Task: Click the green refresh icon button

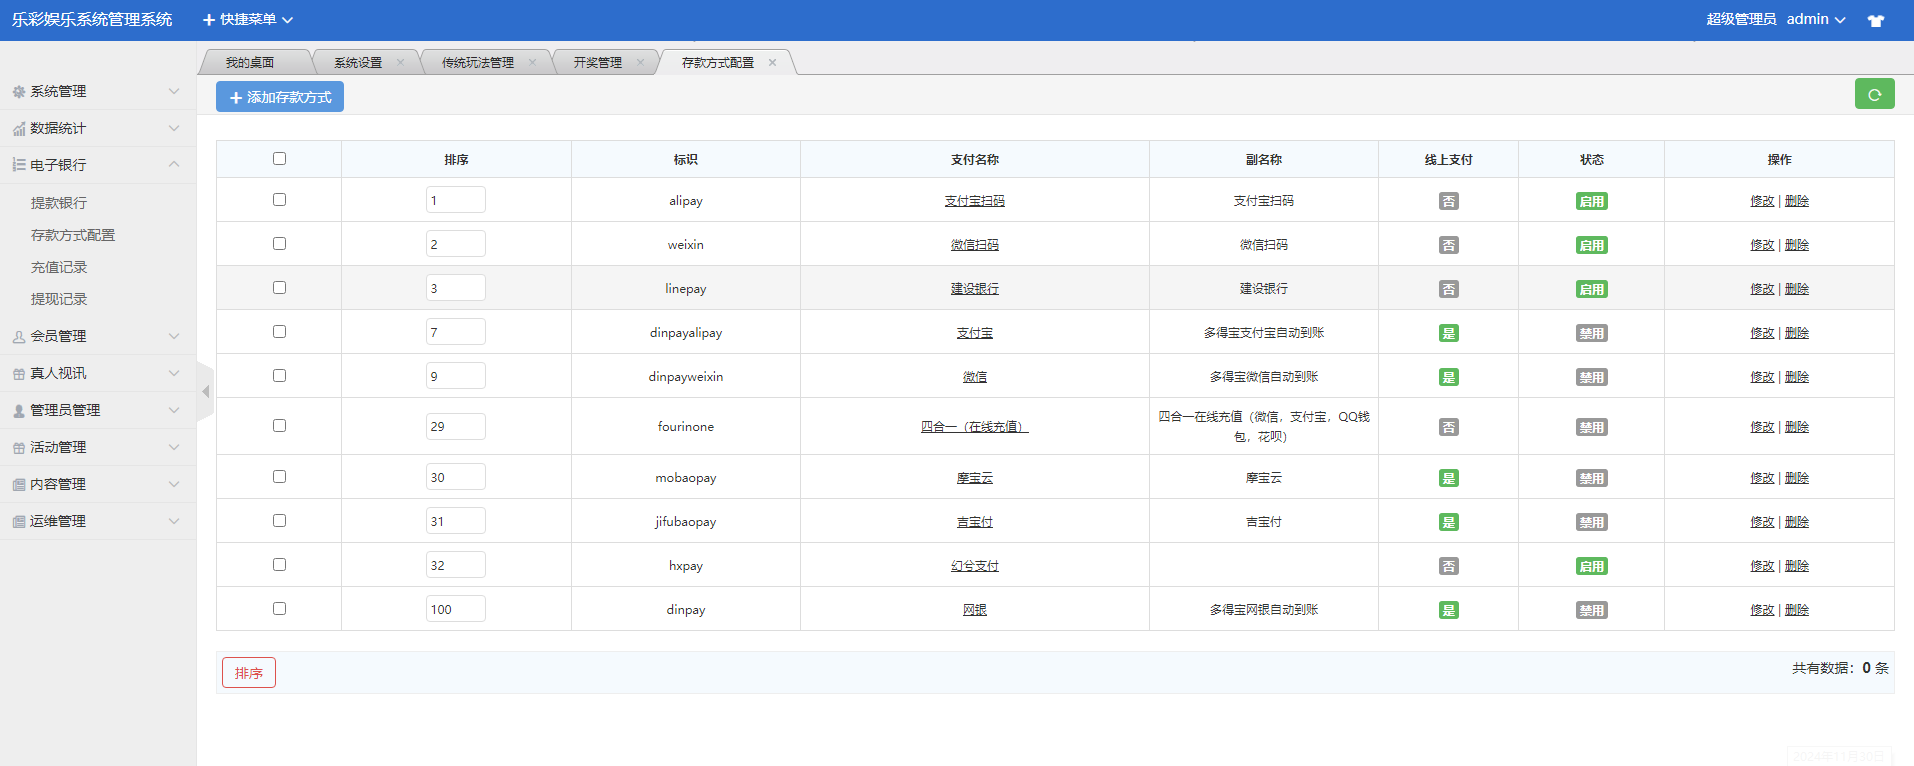Action: [x=1874, y=94]
